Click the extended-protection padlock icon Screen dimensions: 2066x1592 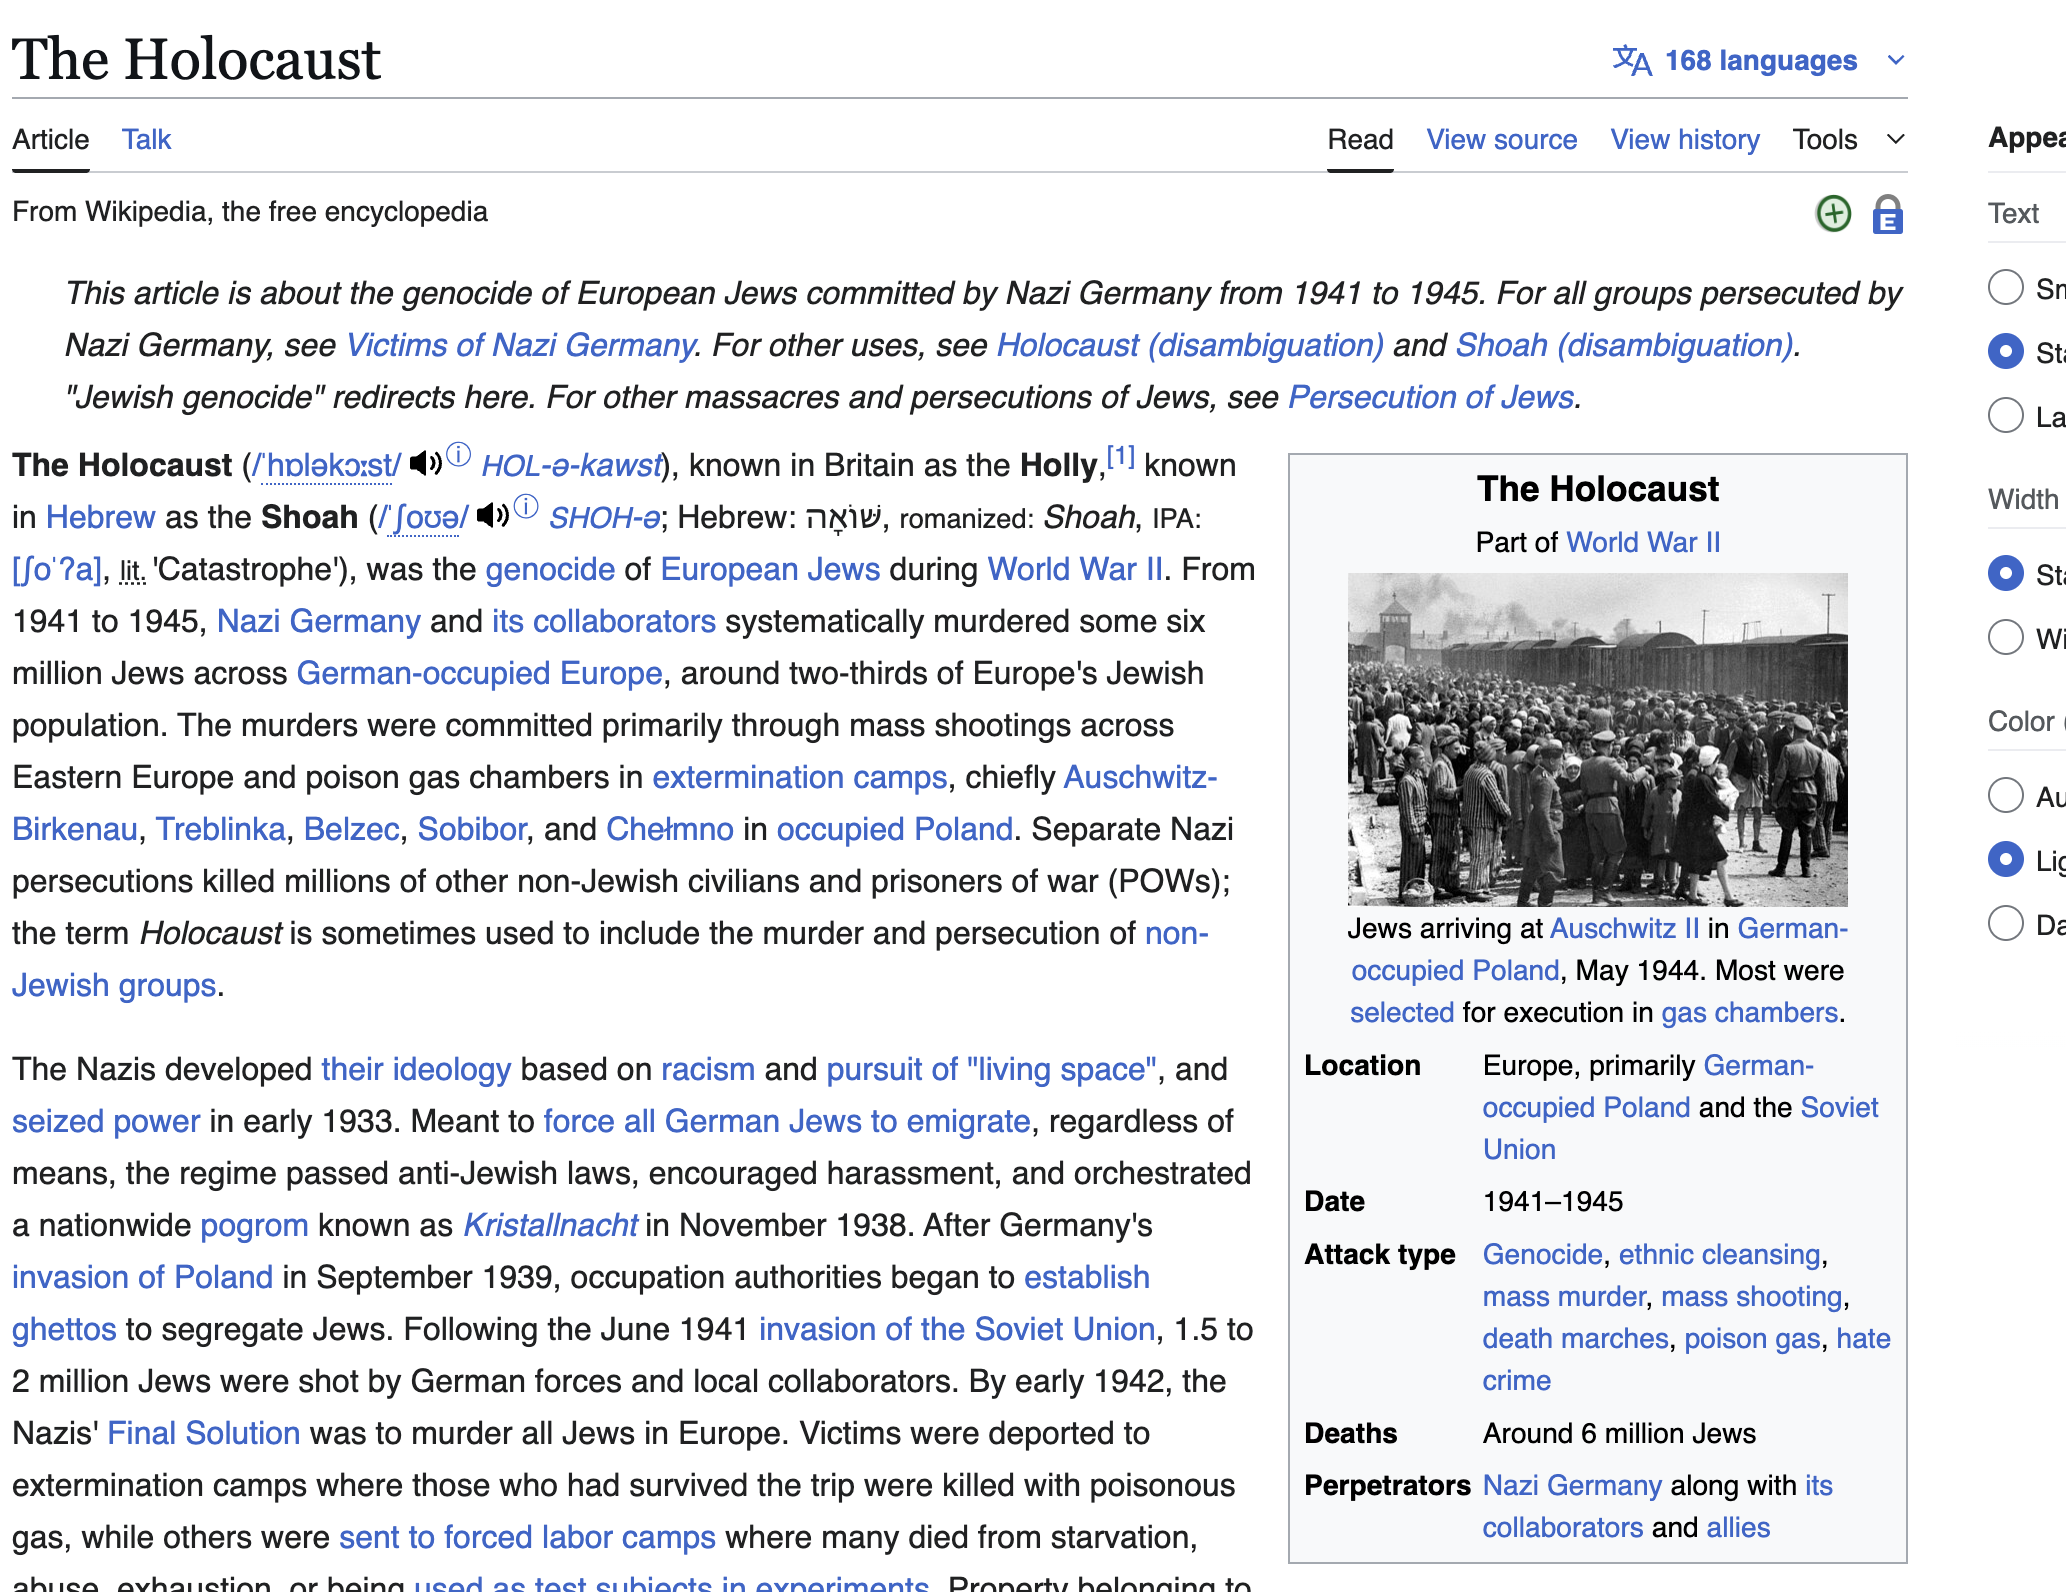(x=1887, y=214)
